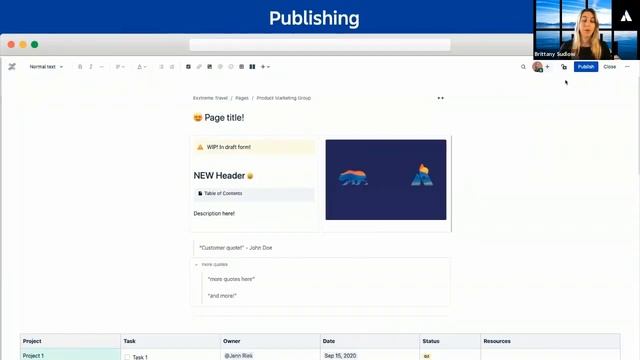Click the find and replace search icon
Screen dimensions: 640x360
pyautogui.click(x=523, y=67)
